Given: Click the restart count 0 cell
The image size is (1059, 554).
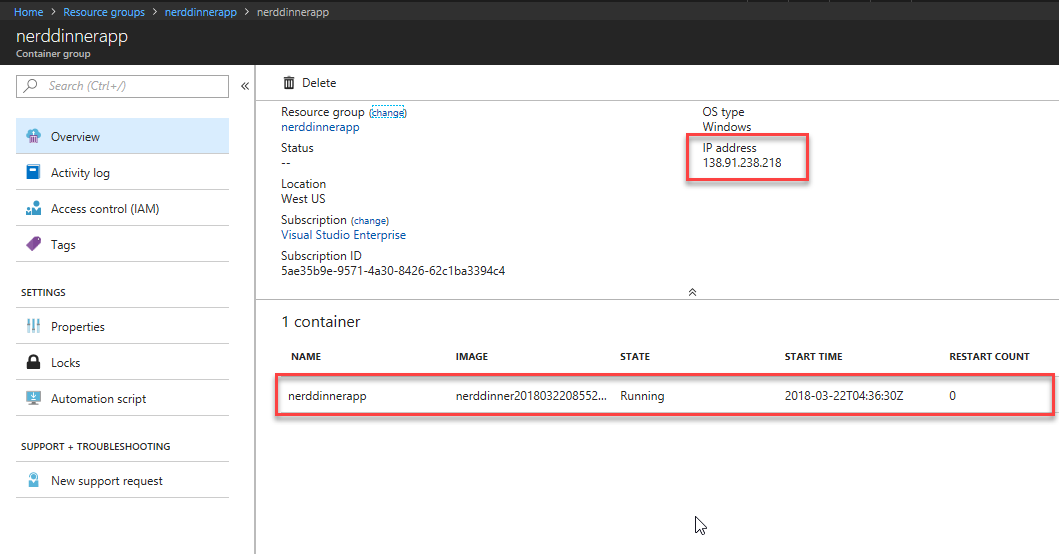Looking at the screenshot, I should pyautogui.click(x=952, y=396).
